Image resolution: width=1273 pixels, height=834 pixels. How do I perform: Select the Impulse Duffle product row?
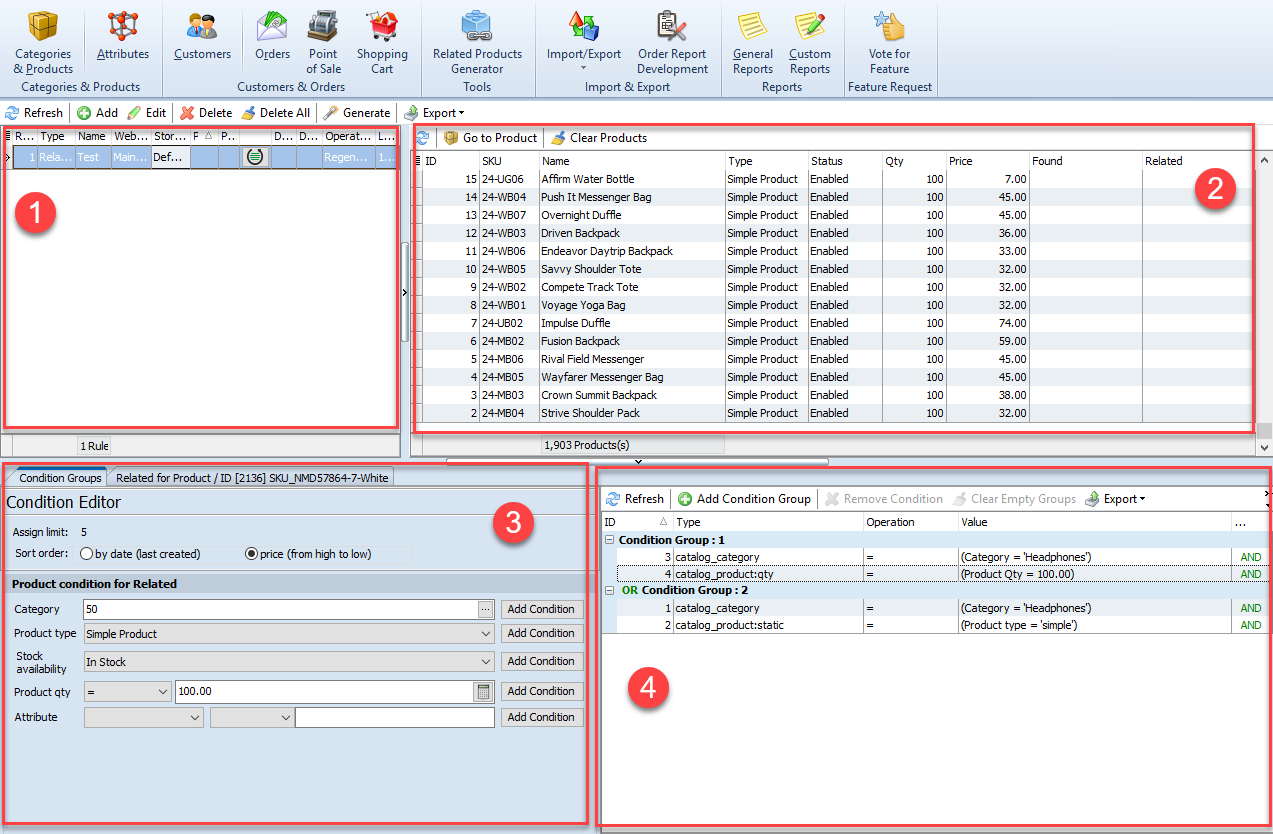coord(834,323)
